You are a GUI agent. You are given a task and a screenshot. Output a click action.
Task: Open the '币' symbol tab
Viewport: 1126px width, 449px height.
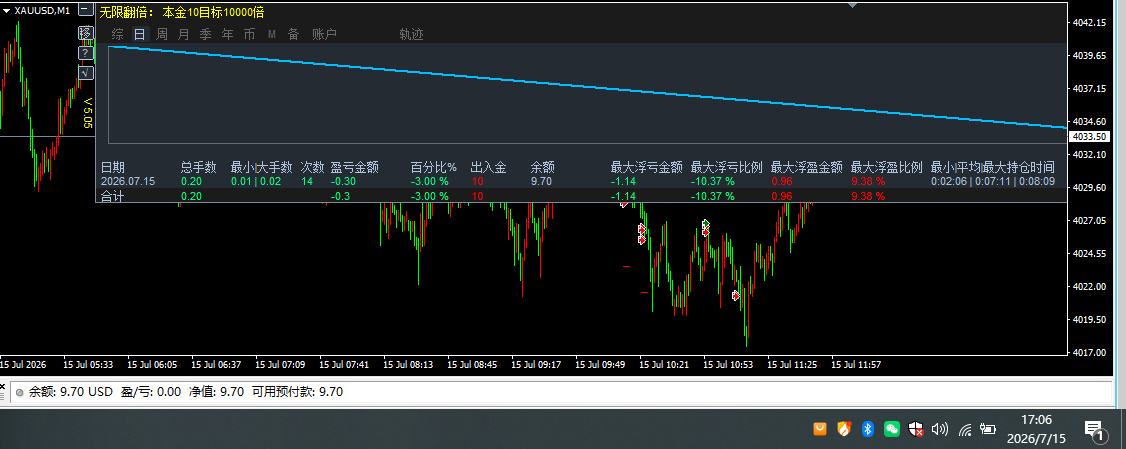[x=249, y=34]
